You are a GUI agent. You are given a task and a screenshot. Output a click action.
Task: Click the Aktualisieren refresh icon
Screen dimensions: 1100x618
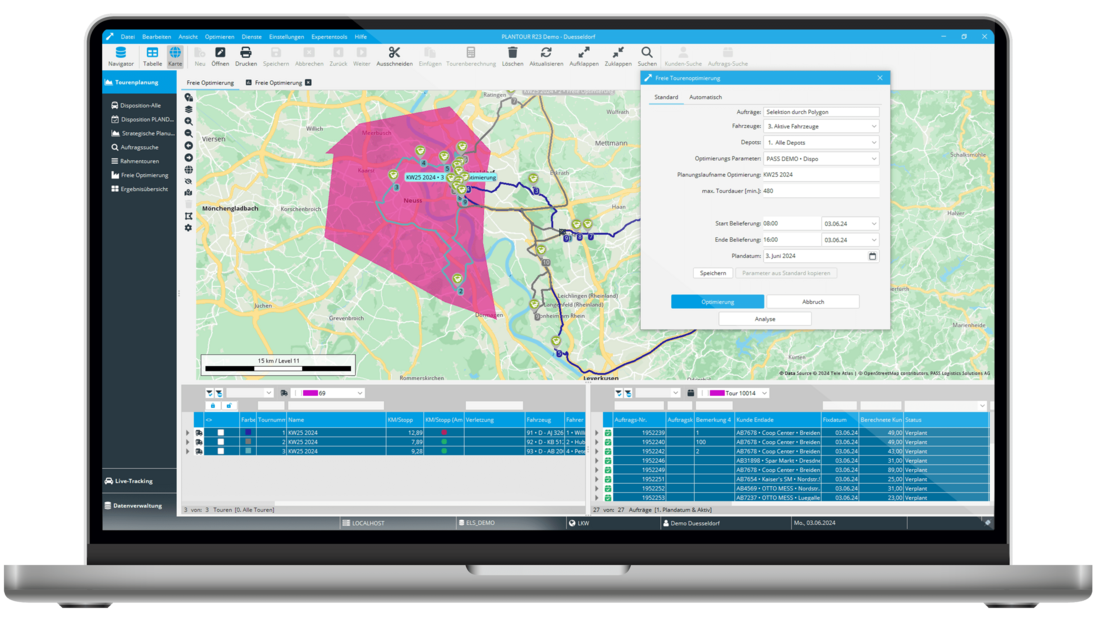click(x=545, y=52)
